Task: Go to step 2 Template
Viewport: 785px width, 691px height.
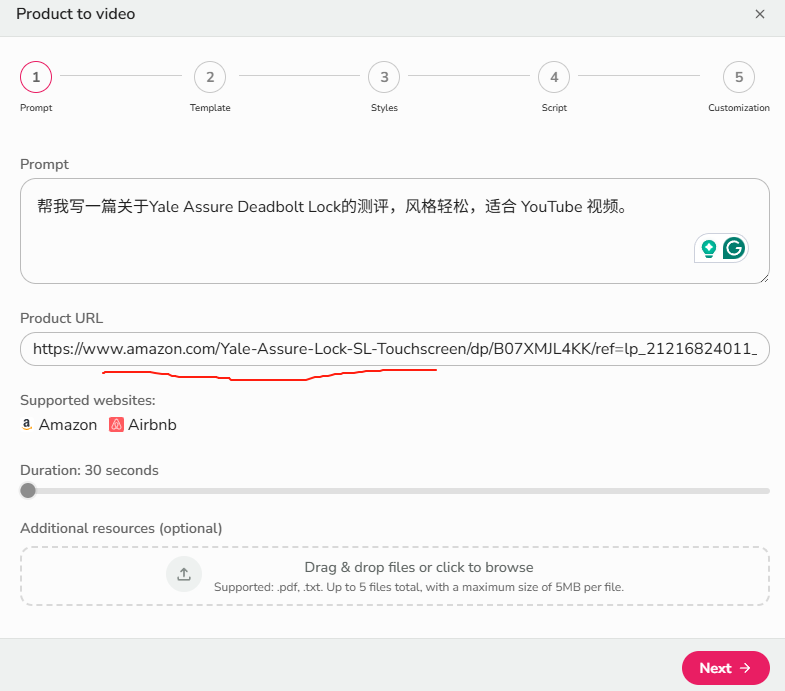Action: point(210,77)
